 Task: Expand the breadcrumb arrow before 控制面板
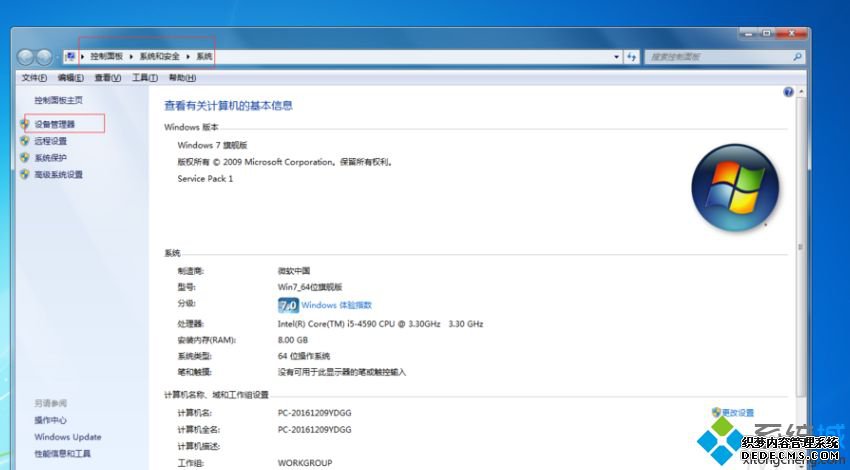pyautogui.click(x=82, y=56)
